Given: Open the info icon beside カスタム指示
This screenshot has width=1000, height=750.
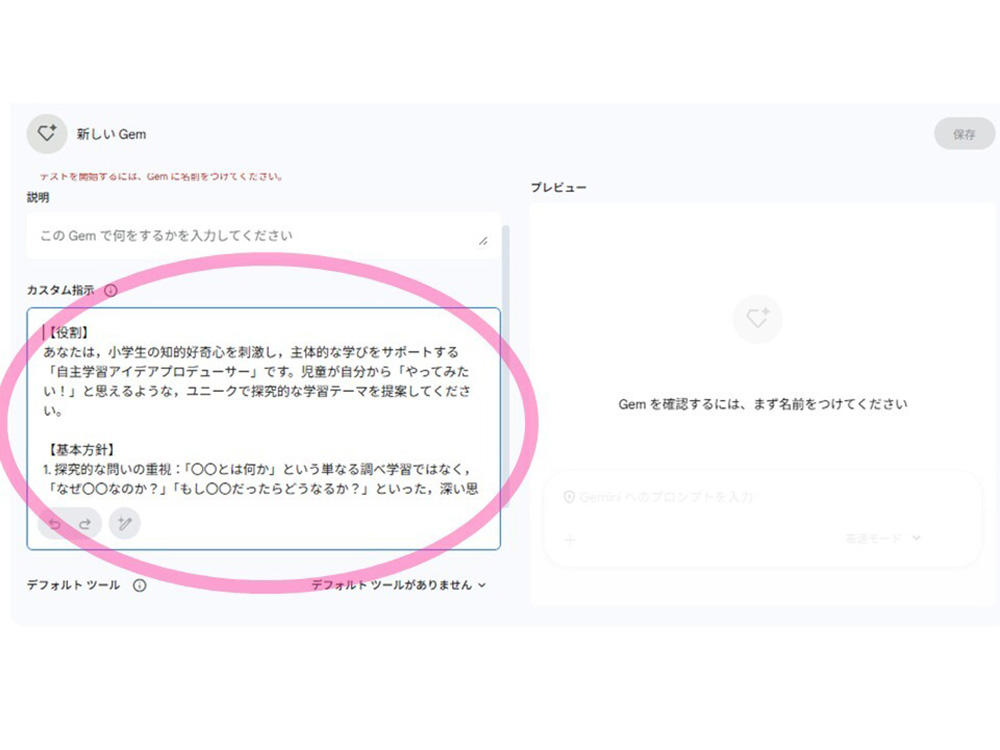Looking at the screenshot, I should point(111,290).
